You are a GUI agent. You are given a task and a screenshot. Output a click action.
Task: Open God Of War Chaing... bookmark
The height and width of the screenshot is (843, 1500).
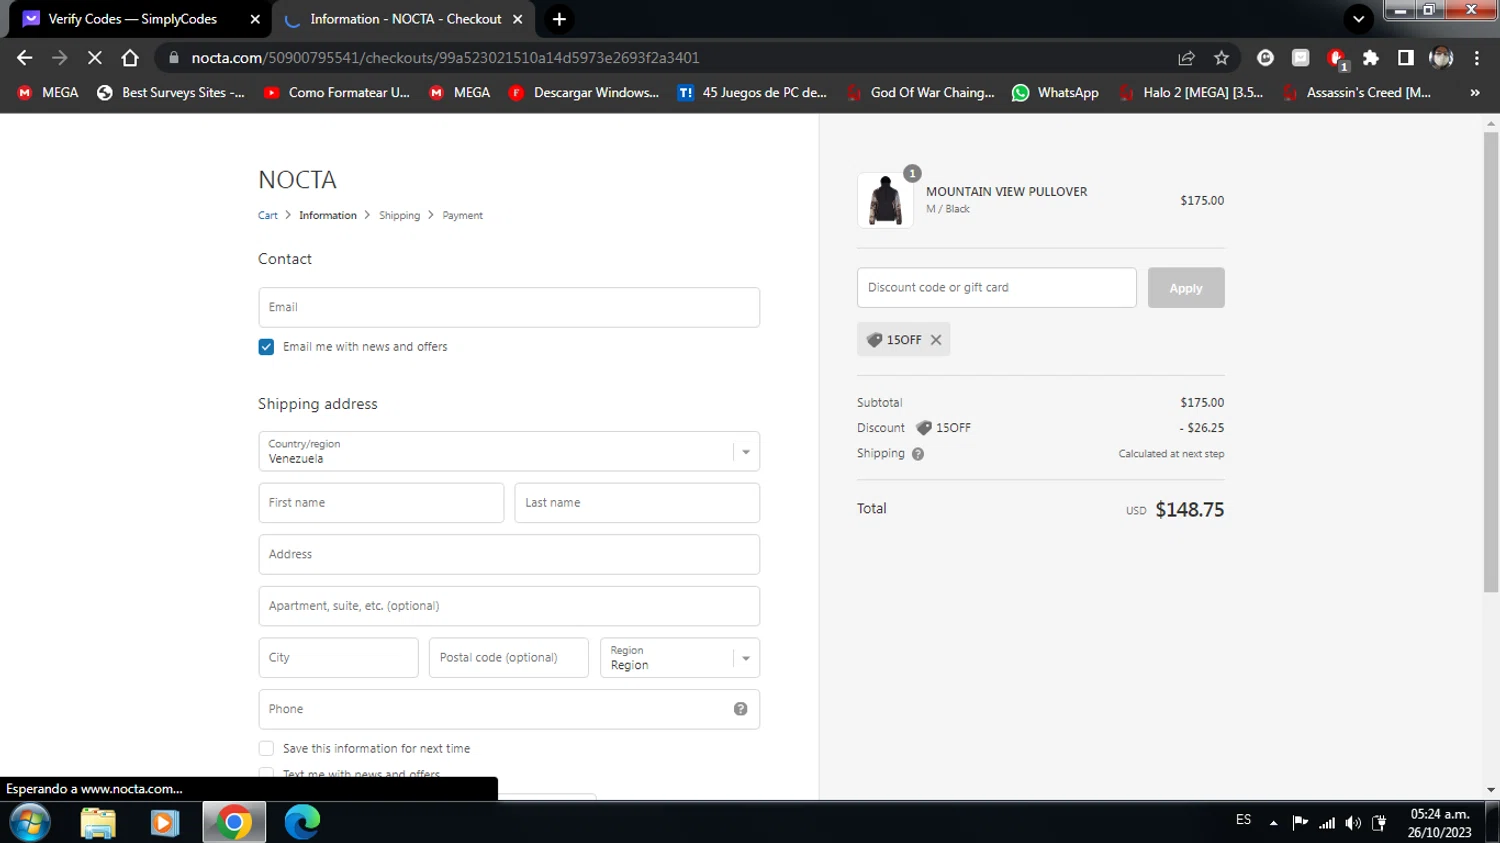coord(920,93)
